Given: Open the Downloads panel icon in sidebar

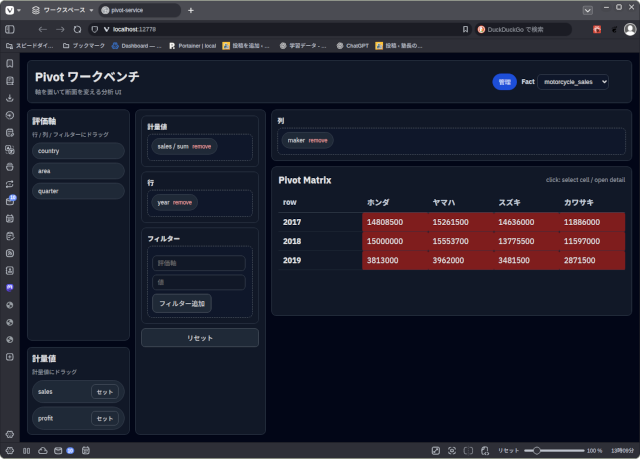Looking at the screenshot, I should coord(10,98).
